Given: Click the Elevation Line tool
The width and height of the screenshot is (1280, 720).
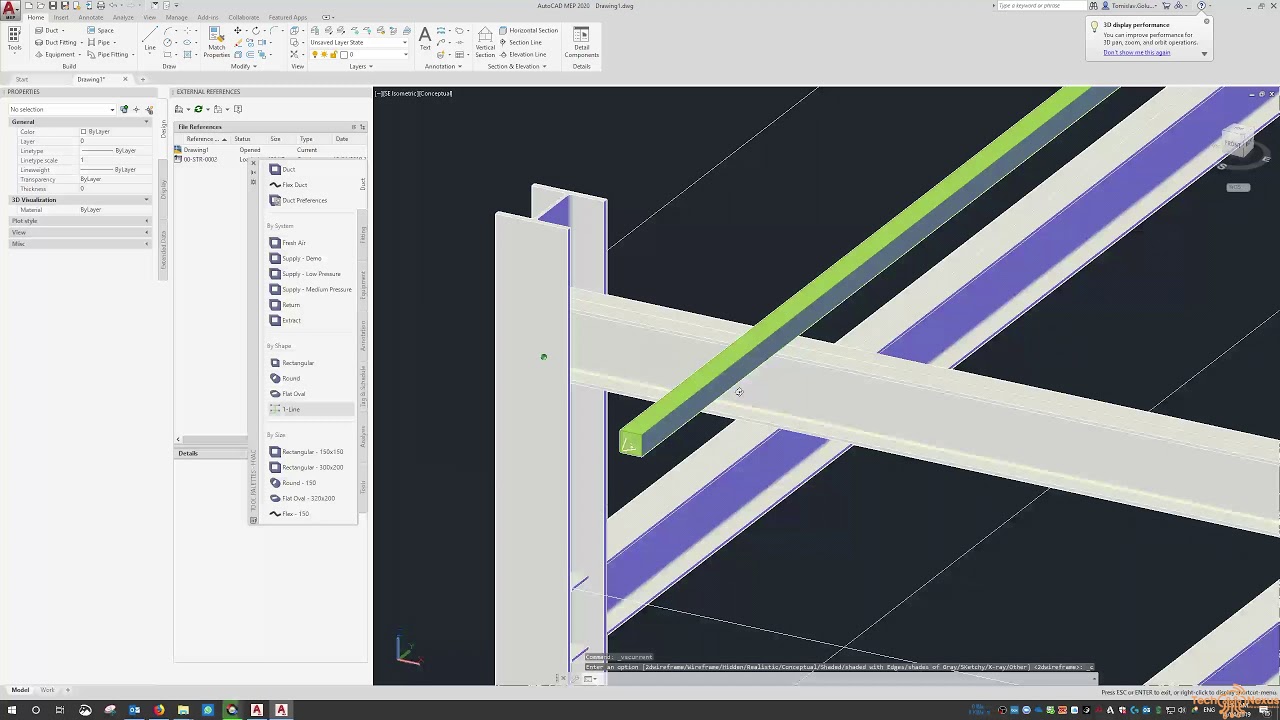Looking at the screenshot, I should pyautogui.click(x=523, y=54).
